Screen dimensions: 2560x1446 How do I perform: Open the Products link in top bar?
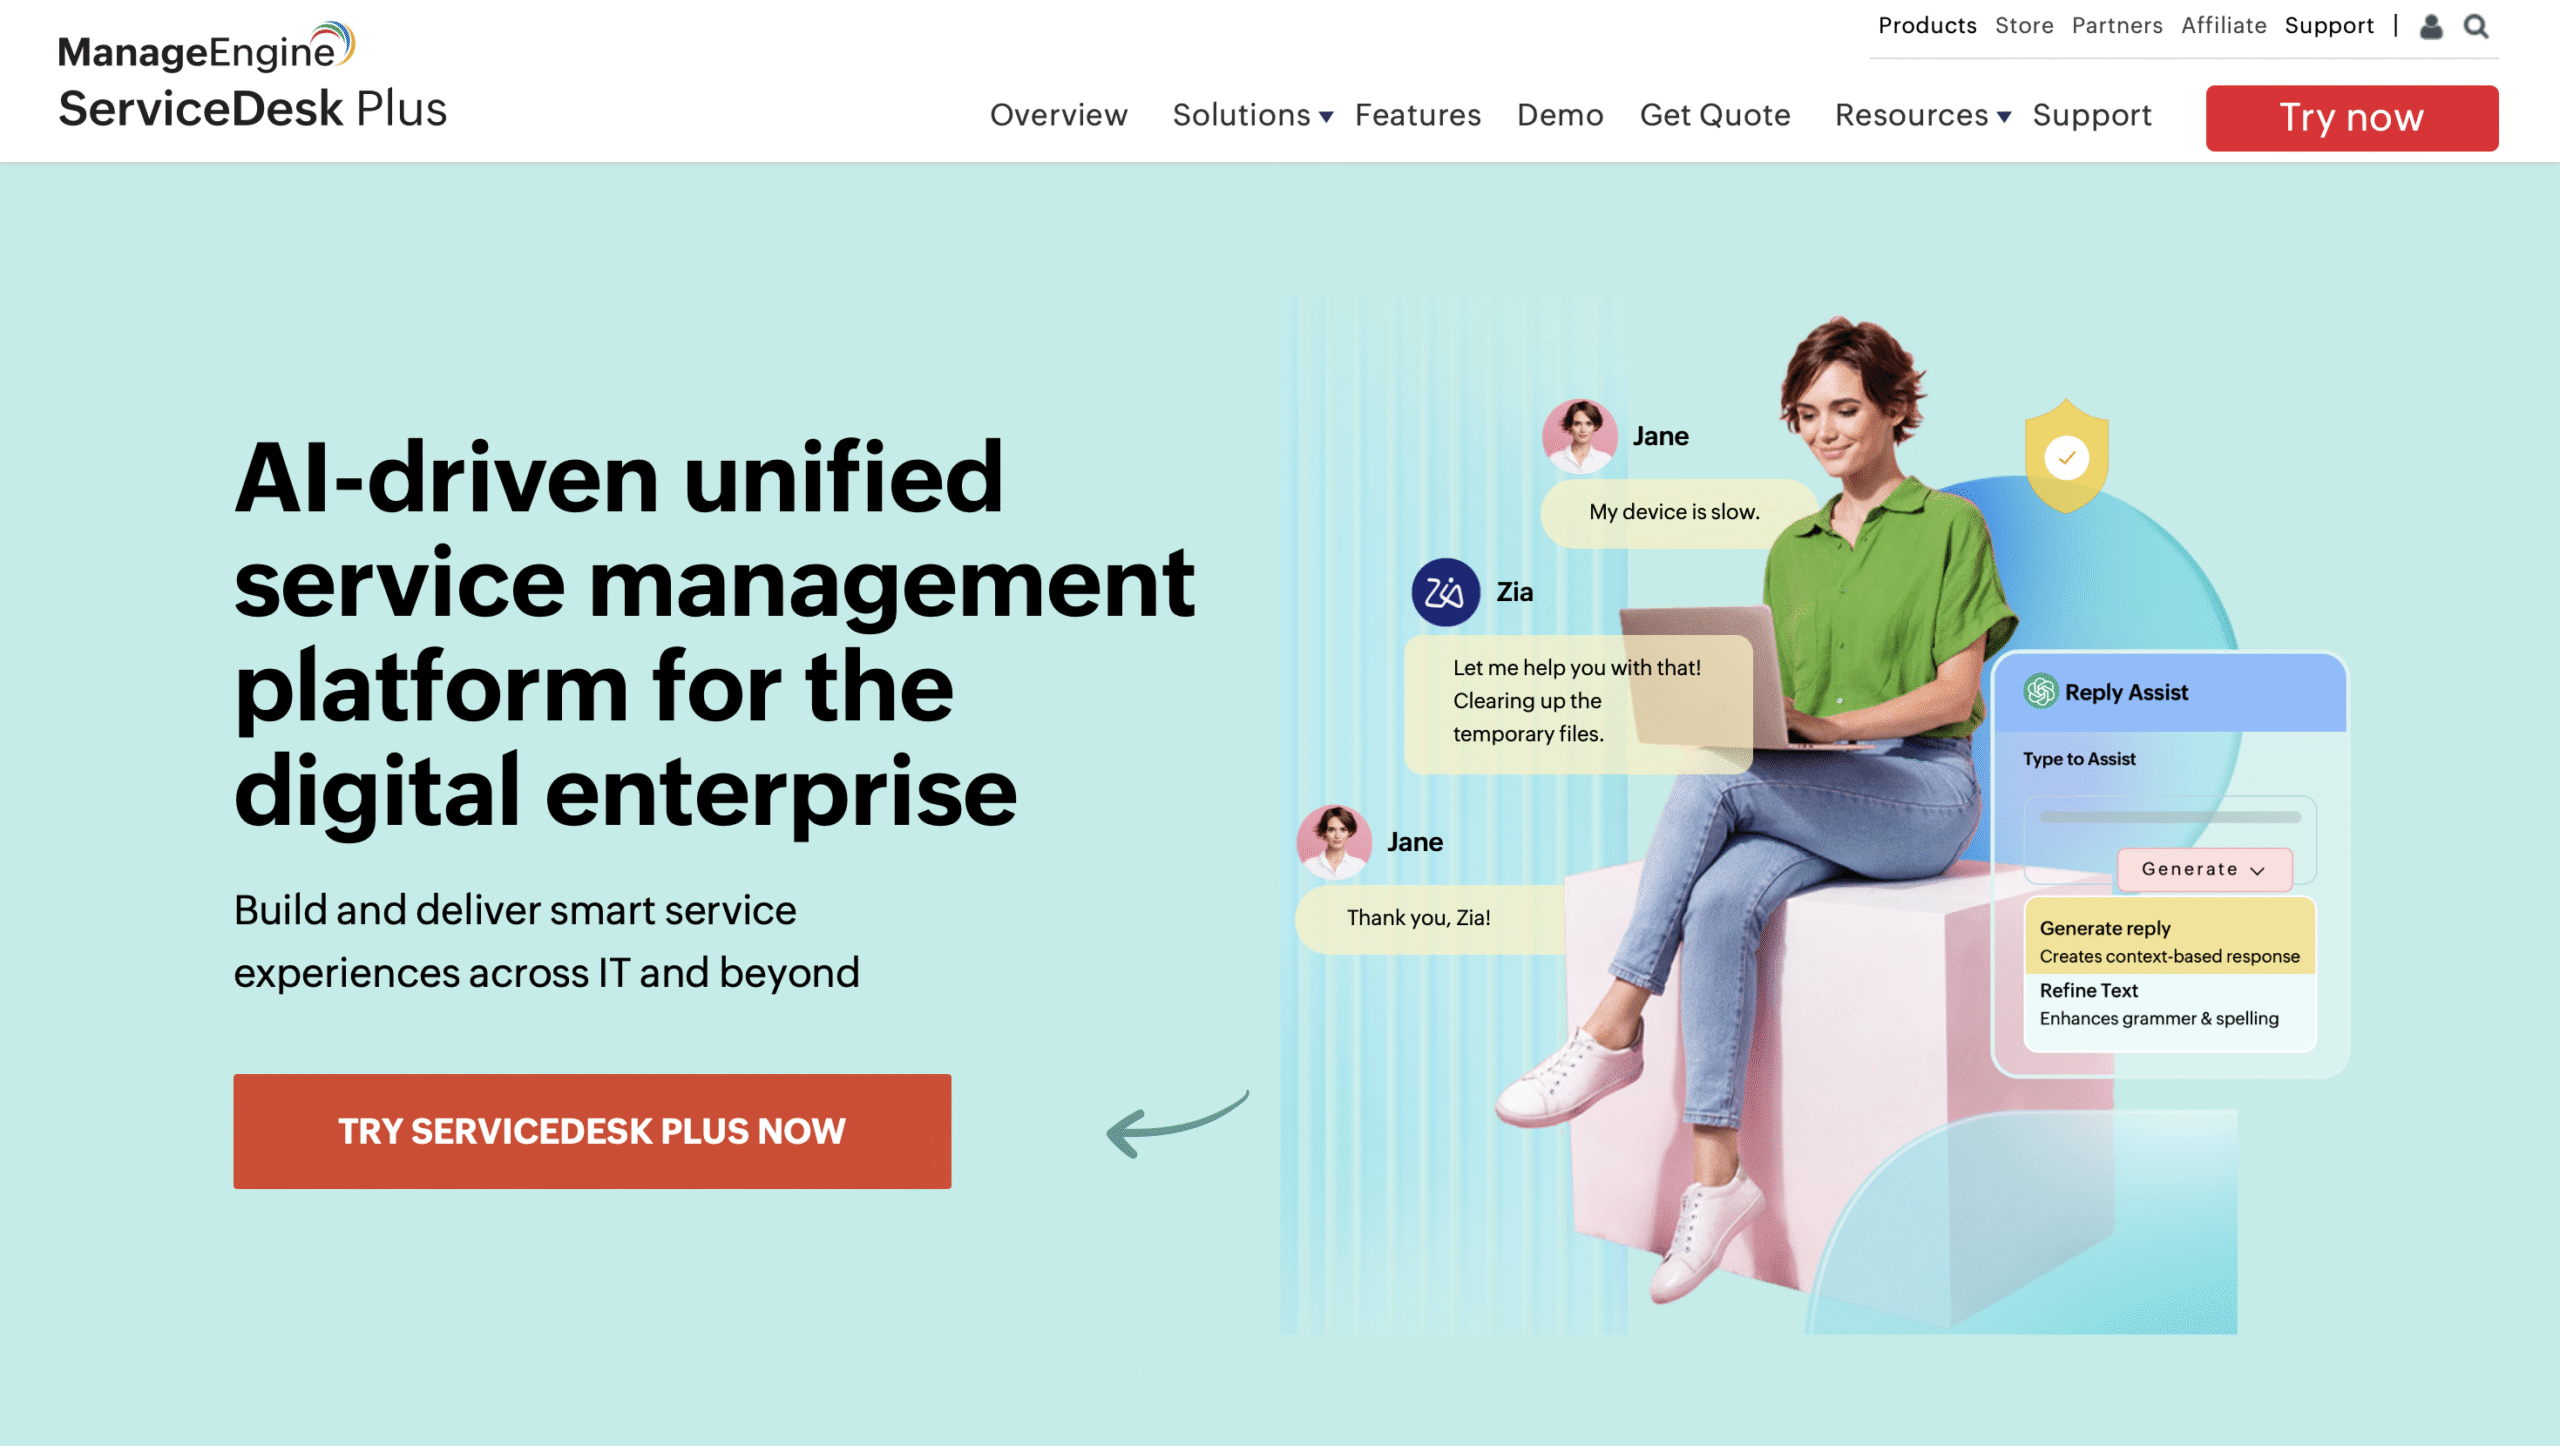[x=1926, y=25]
